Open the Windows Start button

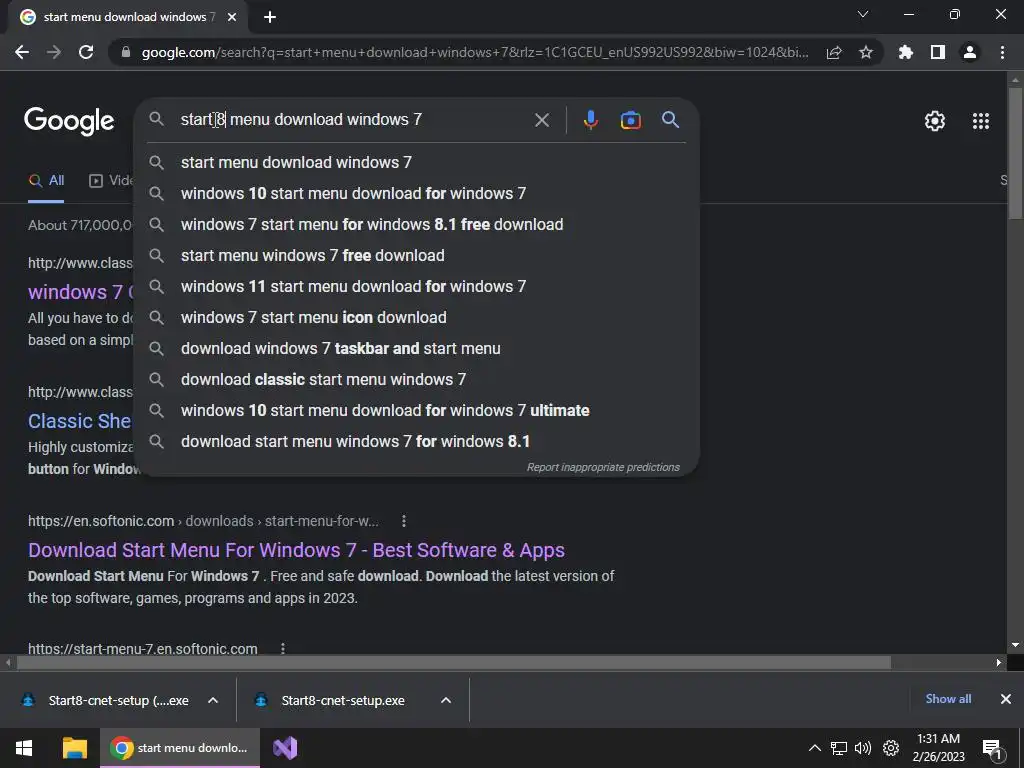24,748
